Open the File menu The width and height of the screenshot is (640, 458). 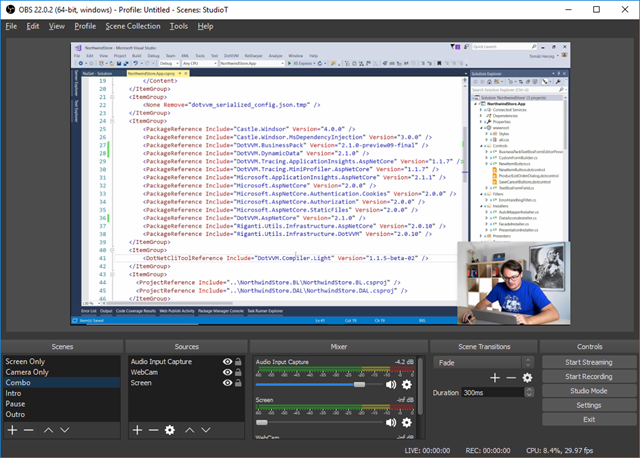[x=11, y=26]
